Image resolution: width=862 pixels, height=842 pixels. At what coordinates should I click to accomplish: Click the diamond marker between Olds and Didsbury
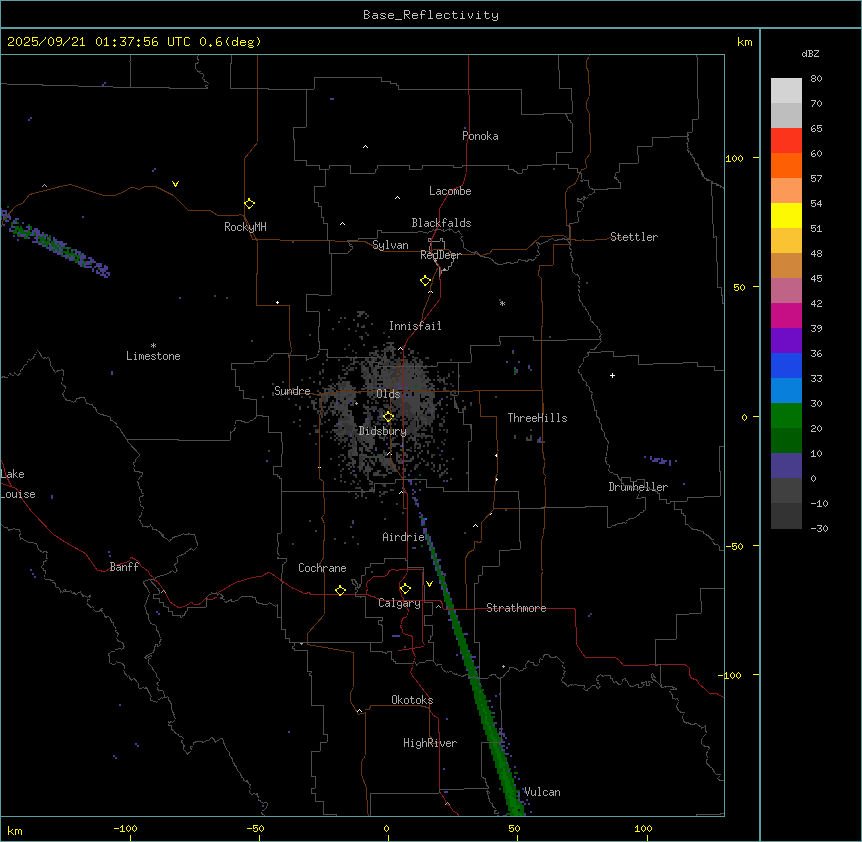tap(389, 416)
